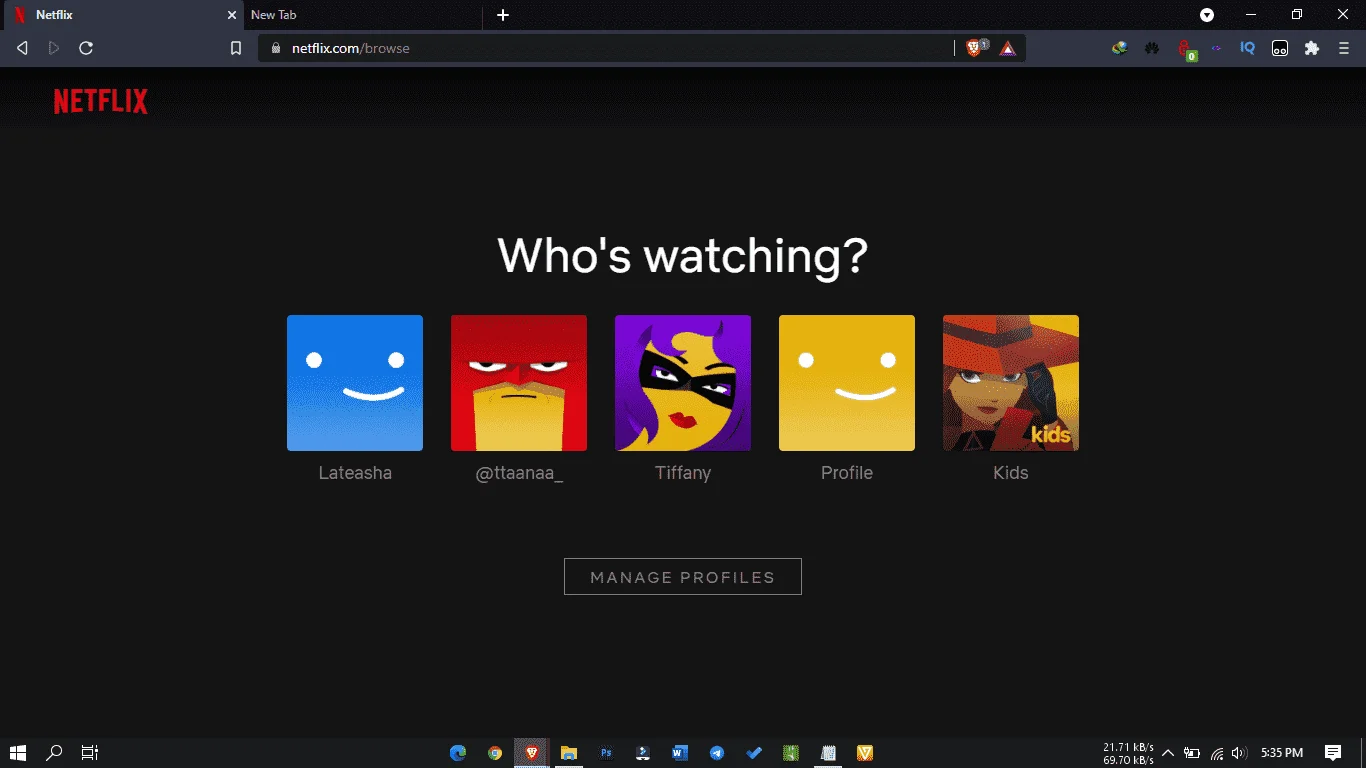This screenshot has height=768, width=1366.
Task: Bookmark this page with bookmark icon
Action: coord(236,48)
